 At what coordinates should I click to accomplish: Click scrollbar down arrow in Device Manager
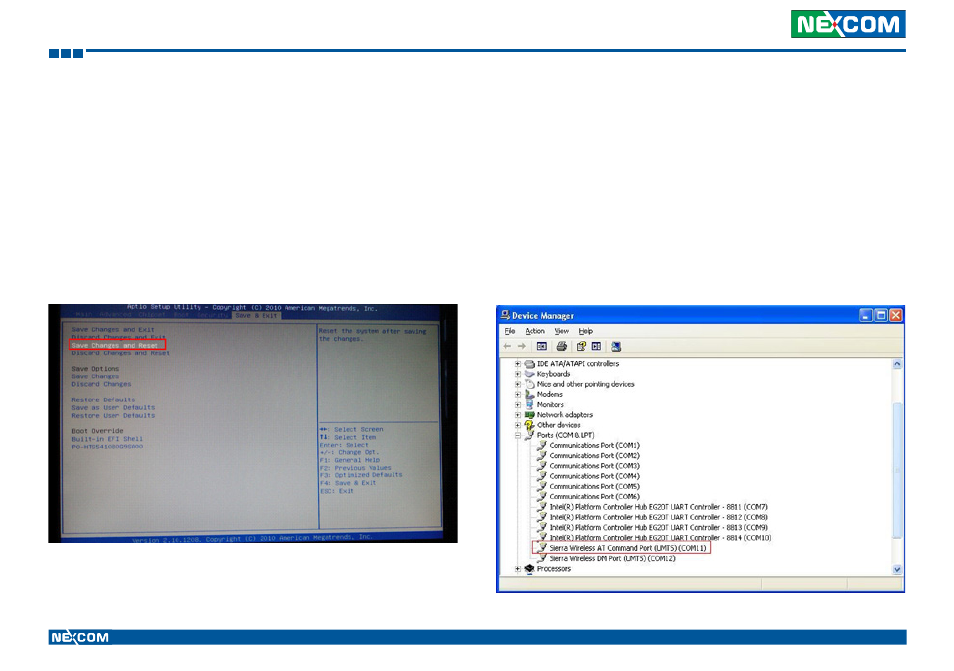(x=897, y=569)
